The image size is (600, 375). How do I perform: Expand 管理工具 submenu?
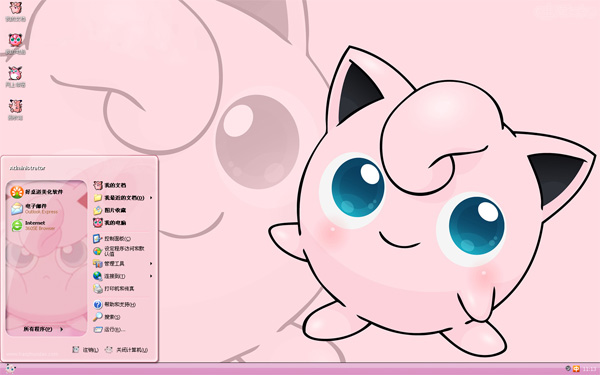point(123,264)
